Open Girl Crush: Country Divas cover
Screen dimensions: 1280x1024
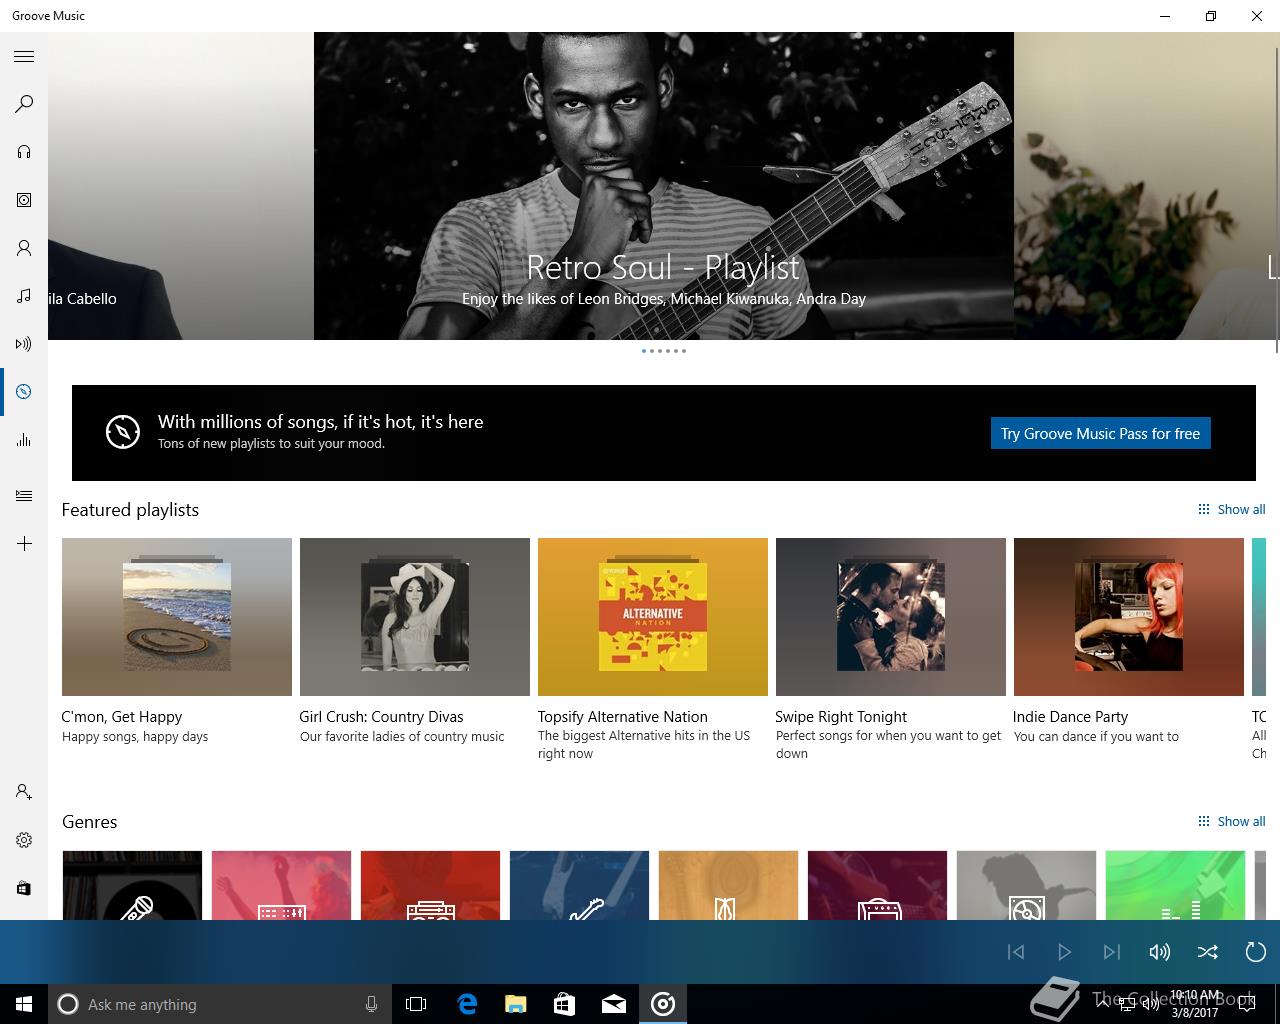(x=415, y=617)
